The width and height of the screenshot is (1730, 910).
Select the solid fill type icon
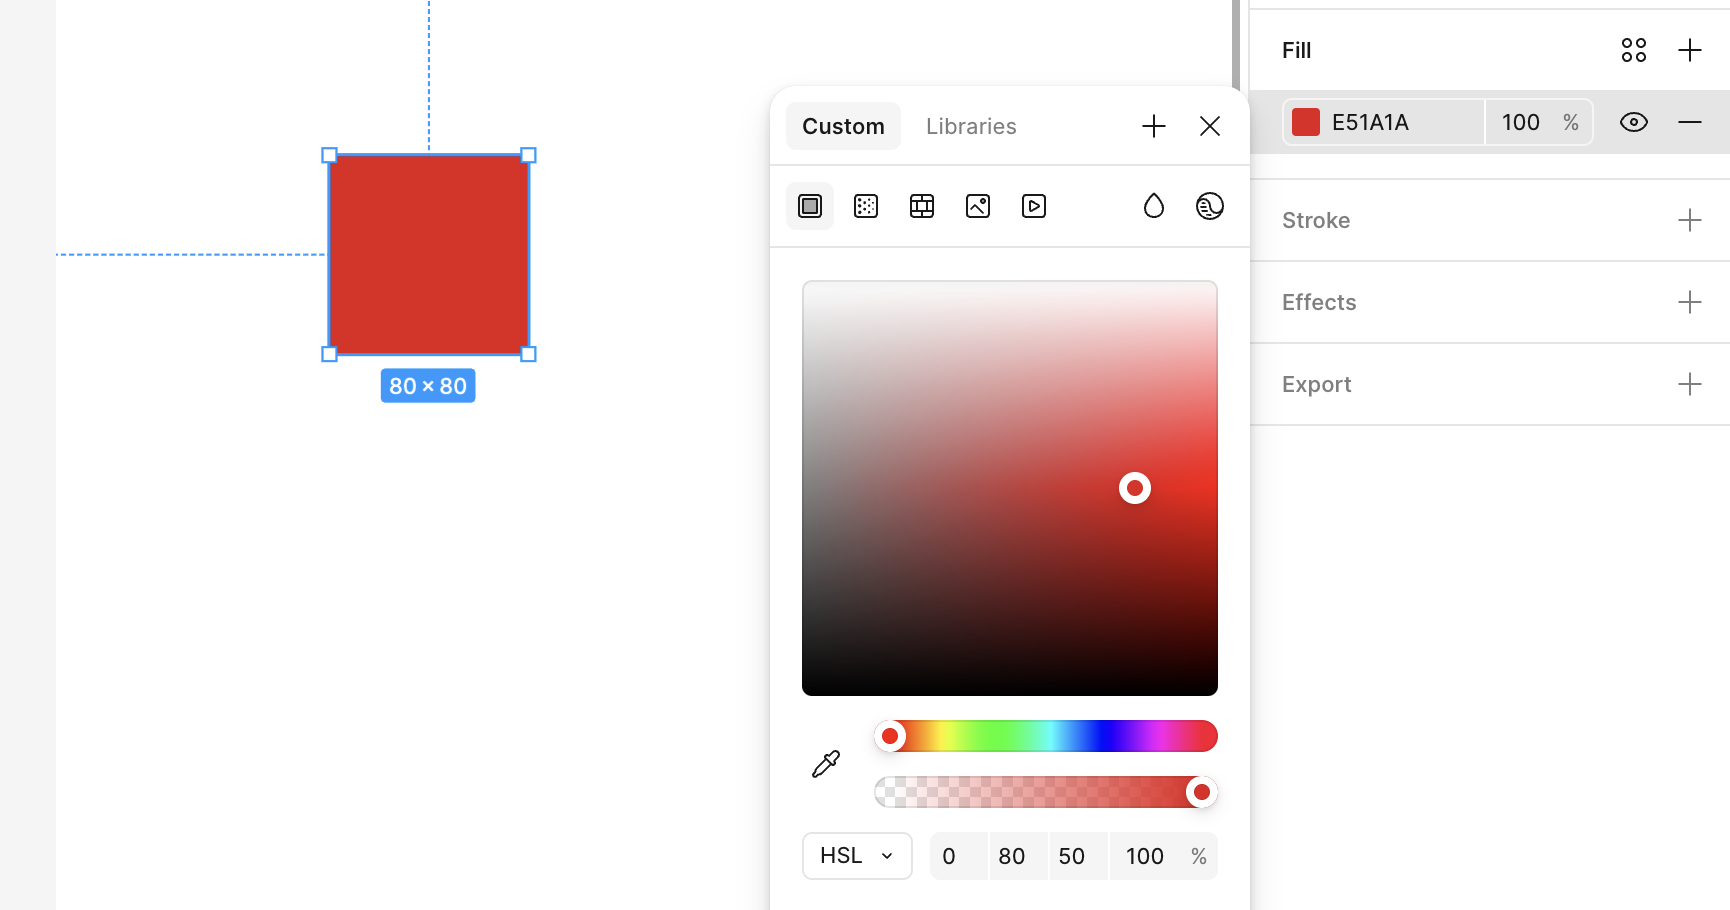coord(810,206)
